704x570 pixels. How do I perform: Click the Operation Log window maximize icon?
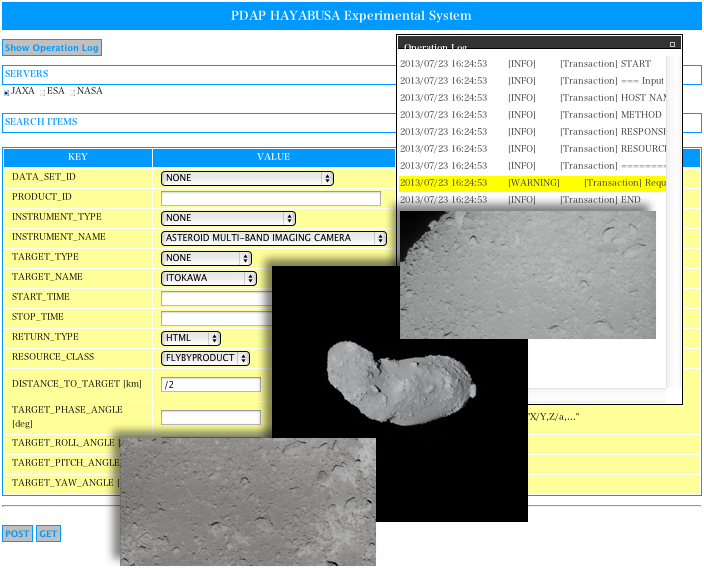pyautogui.click(x=672, y=44)
